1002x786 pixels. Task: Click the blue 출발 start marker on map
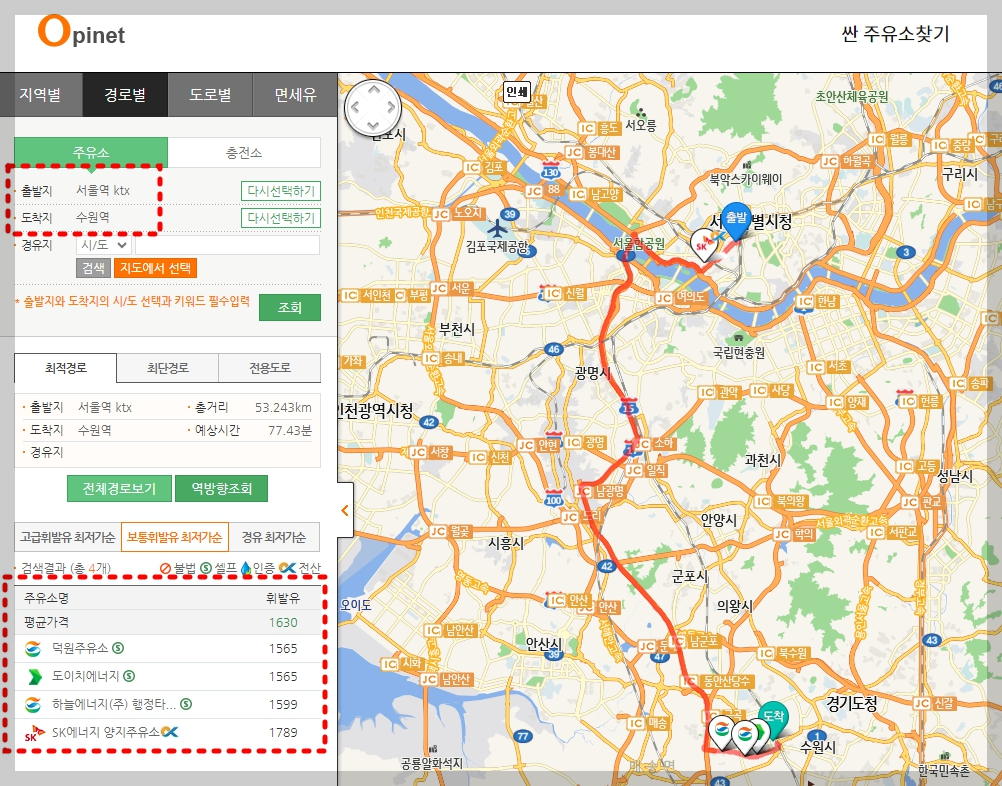pyautogui.click(x=736, y=220)
